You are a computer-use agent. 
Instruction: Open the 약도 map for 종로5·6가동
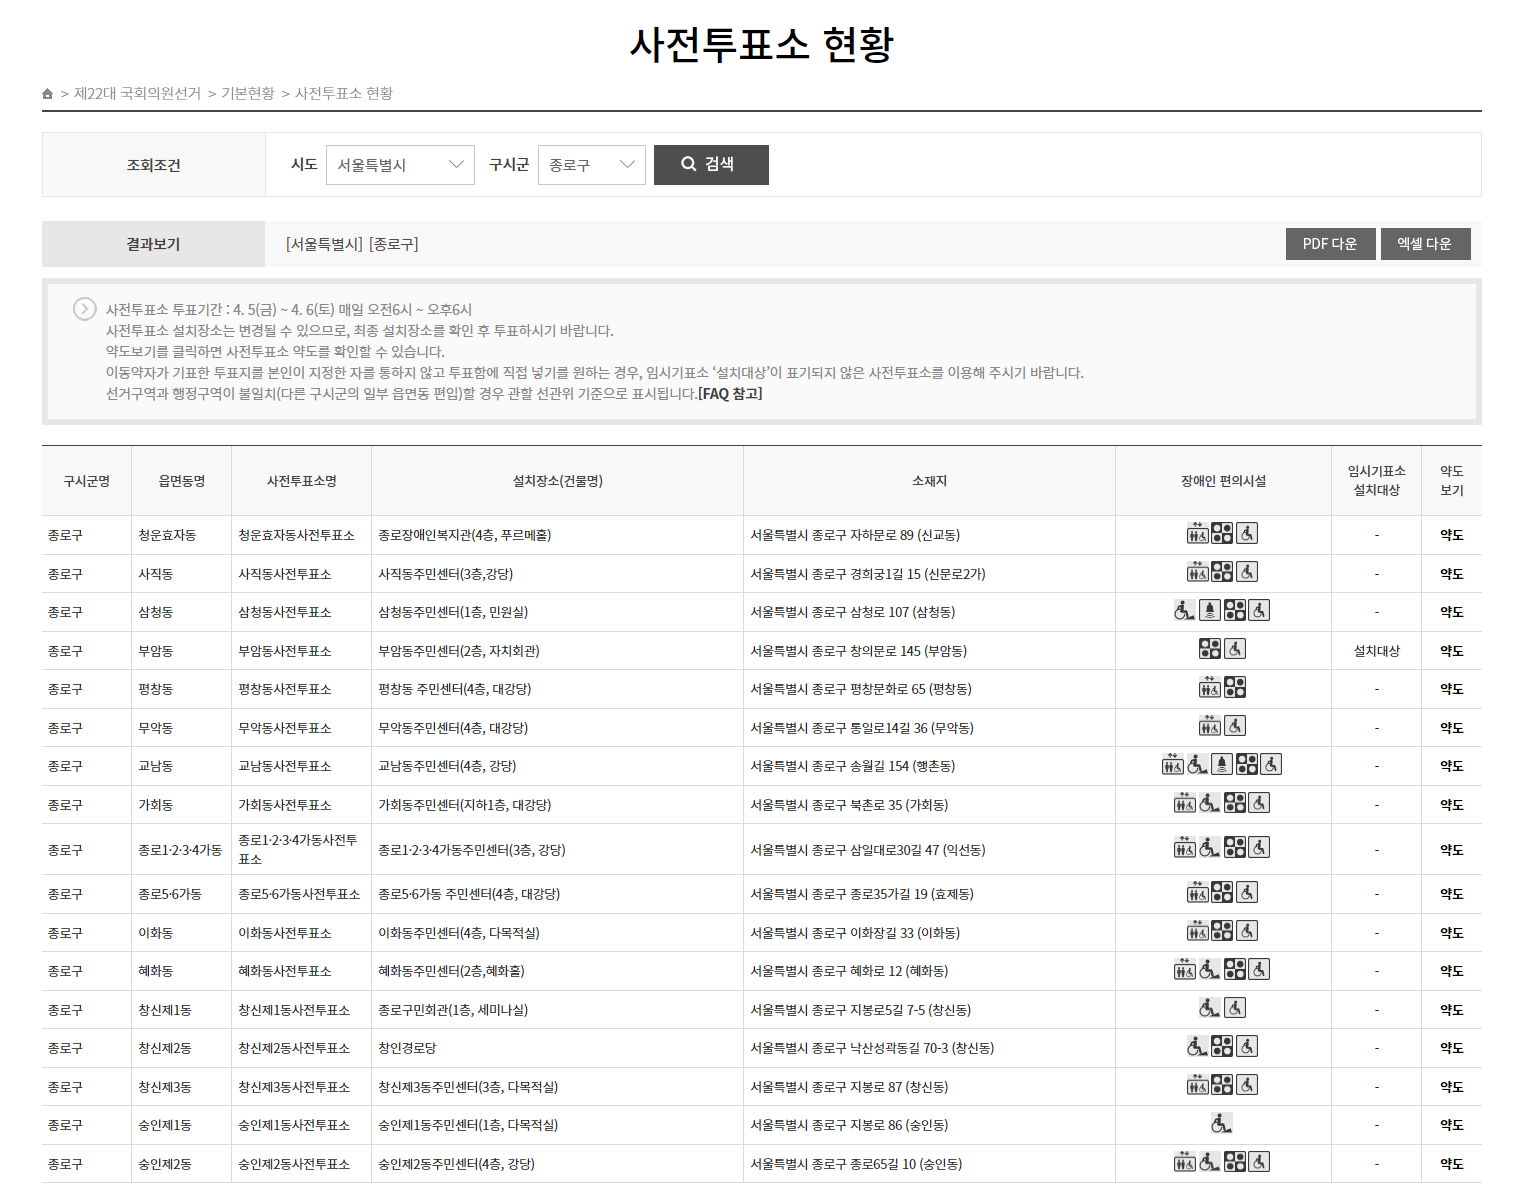(1452, 894)
